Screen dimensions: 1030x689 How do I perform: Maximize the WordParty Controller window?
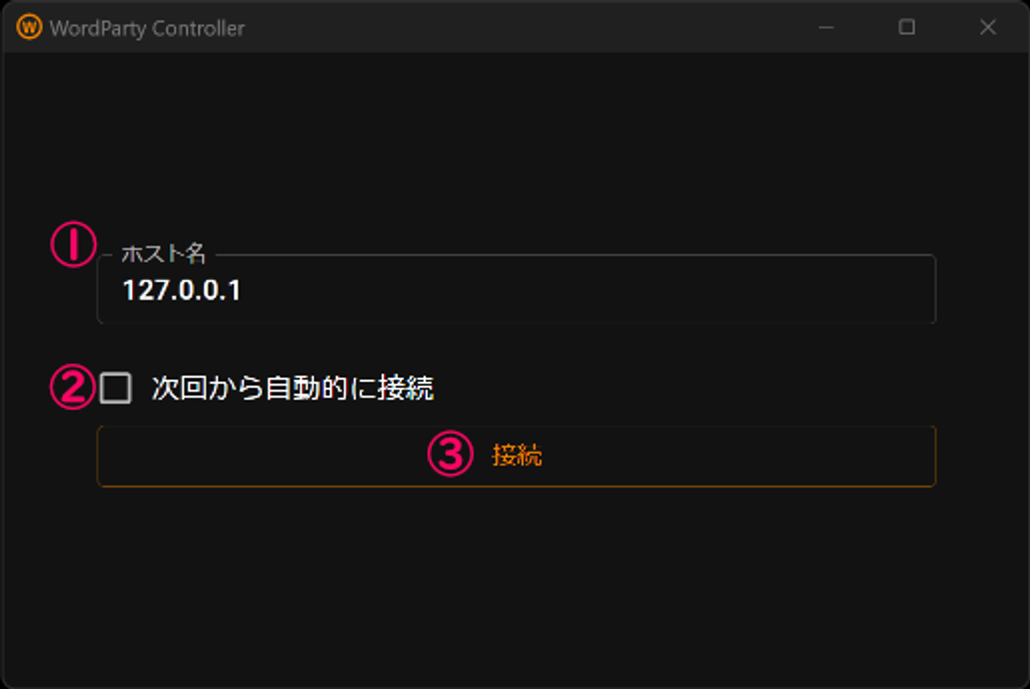907,28
